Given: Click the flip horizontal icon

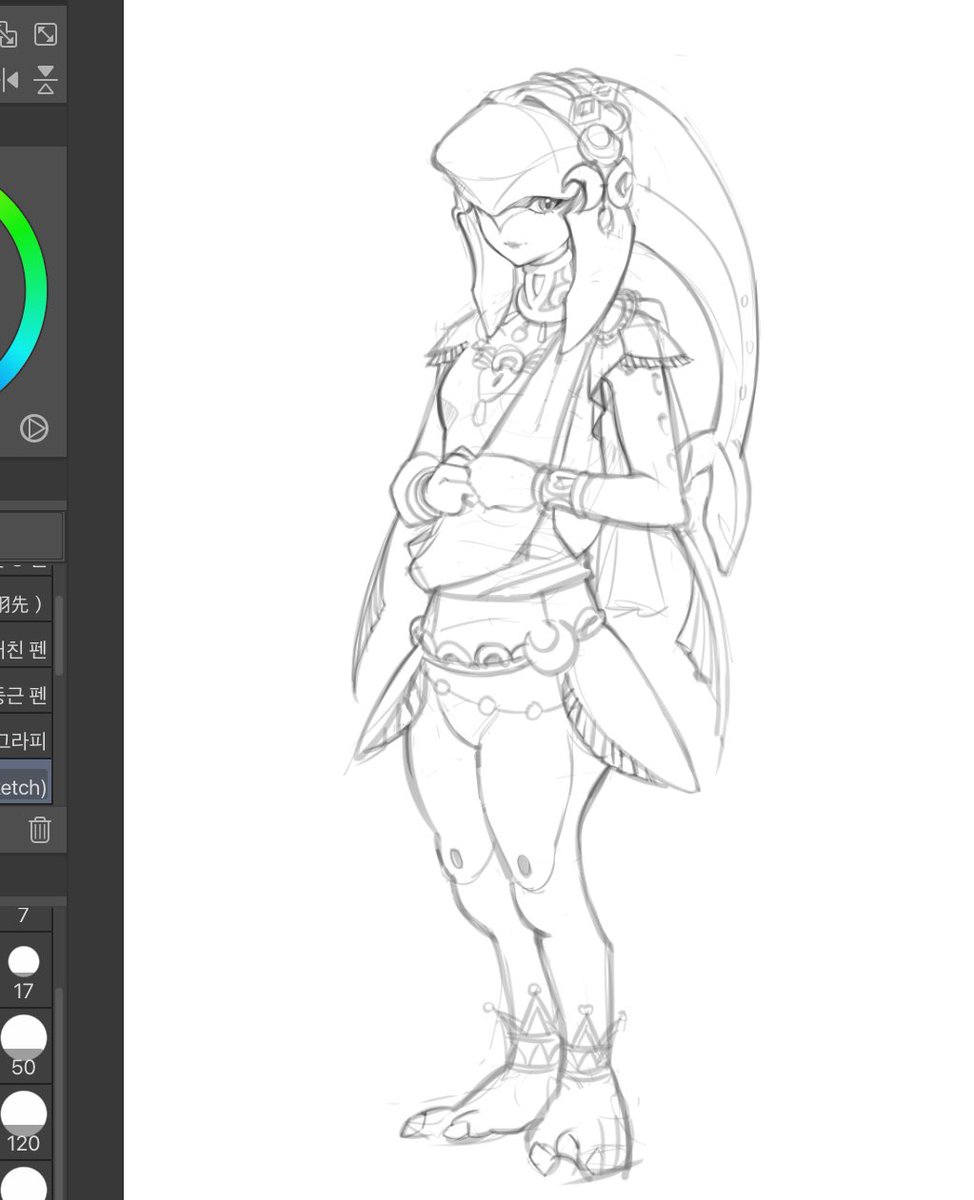Looking at the screenshot, I should click(x=8, y=79).
